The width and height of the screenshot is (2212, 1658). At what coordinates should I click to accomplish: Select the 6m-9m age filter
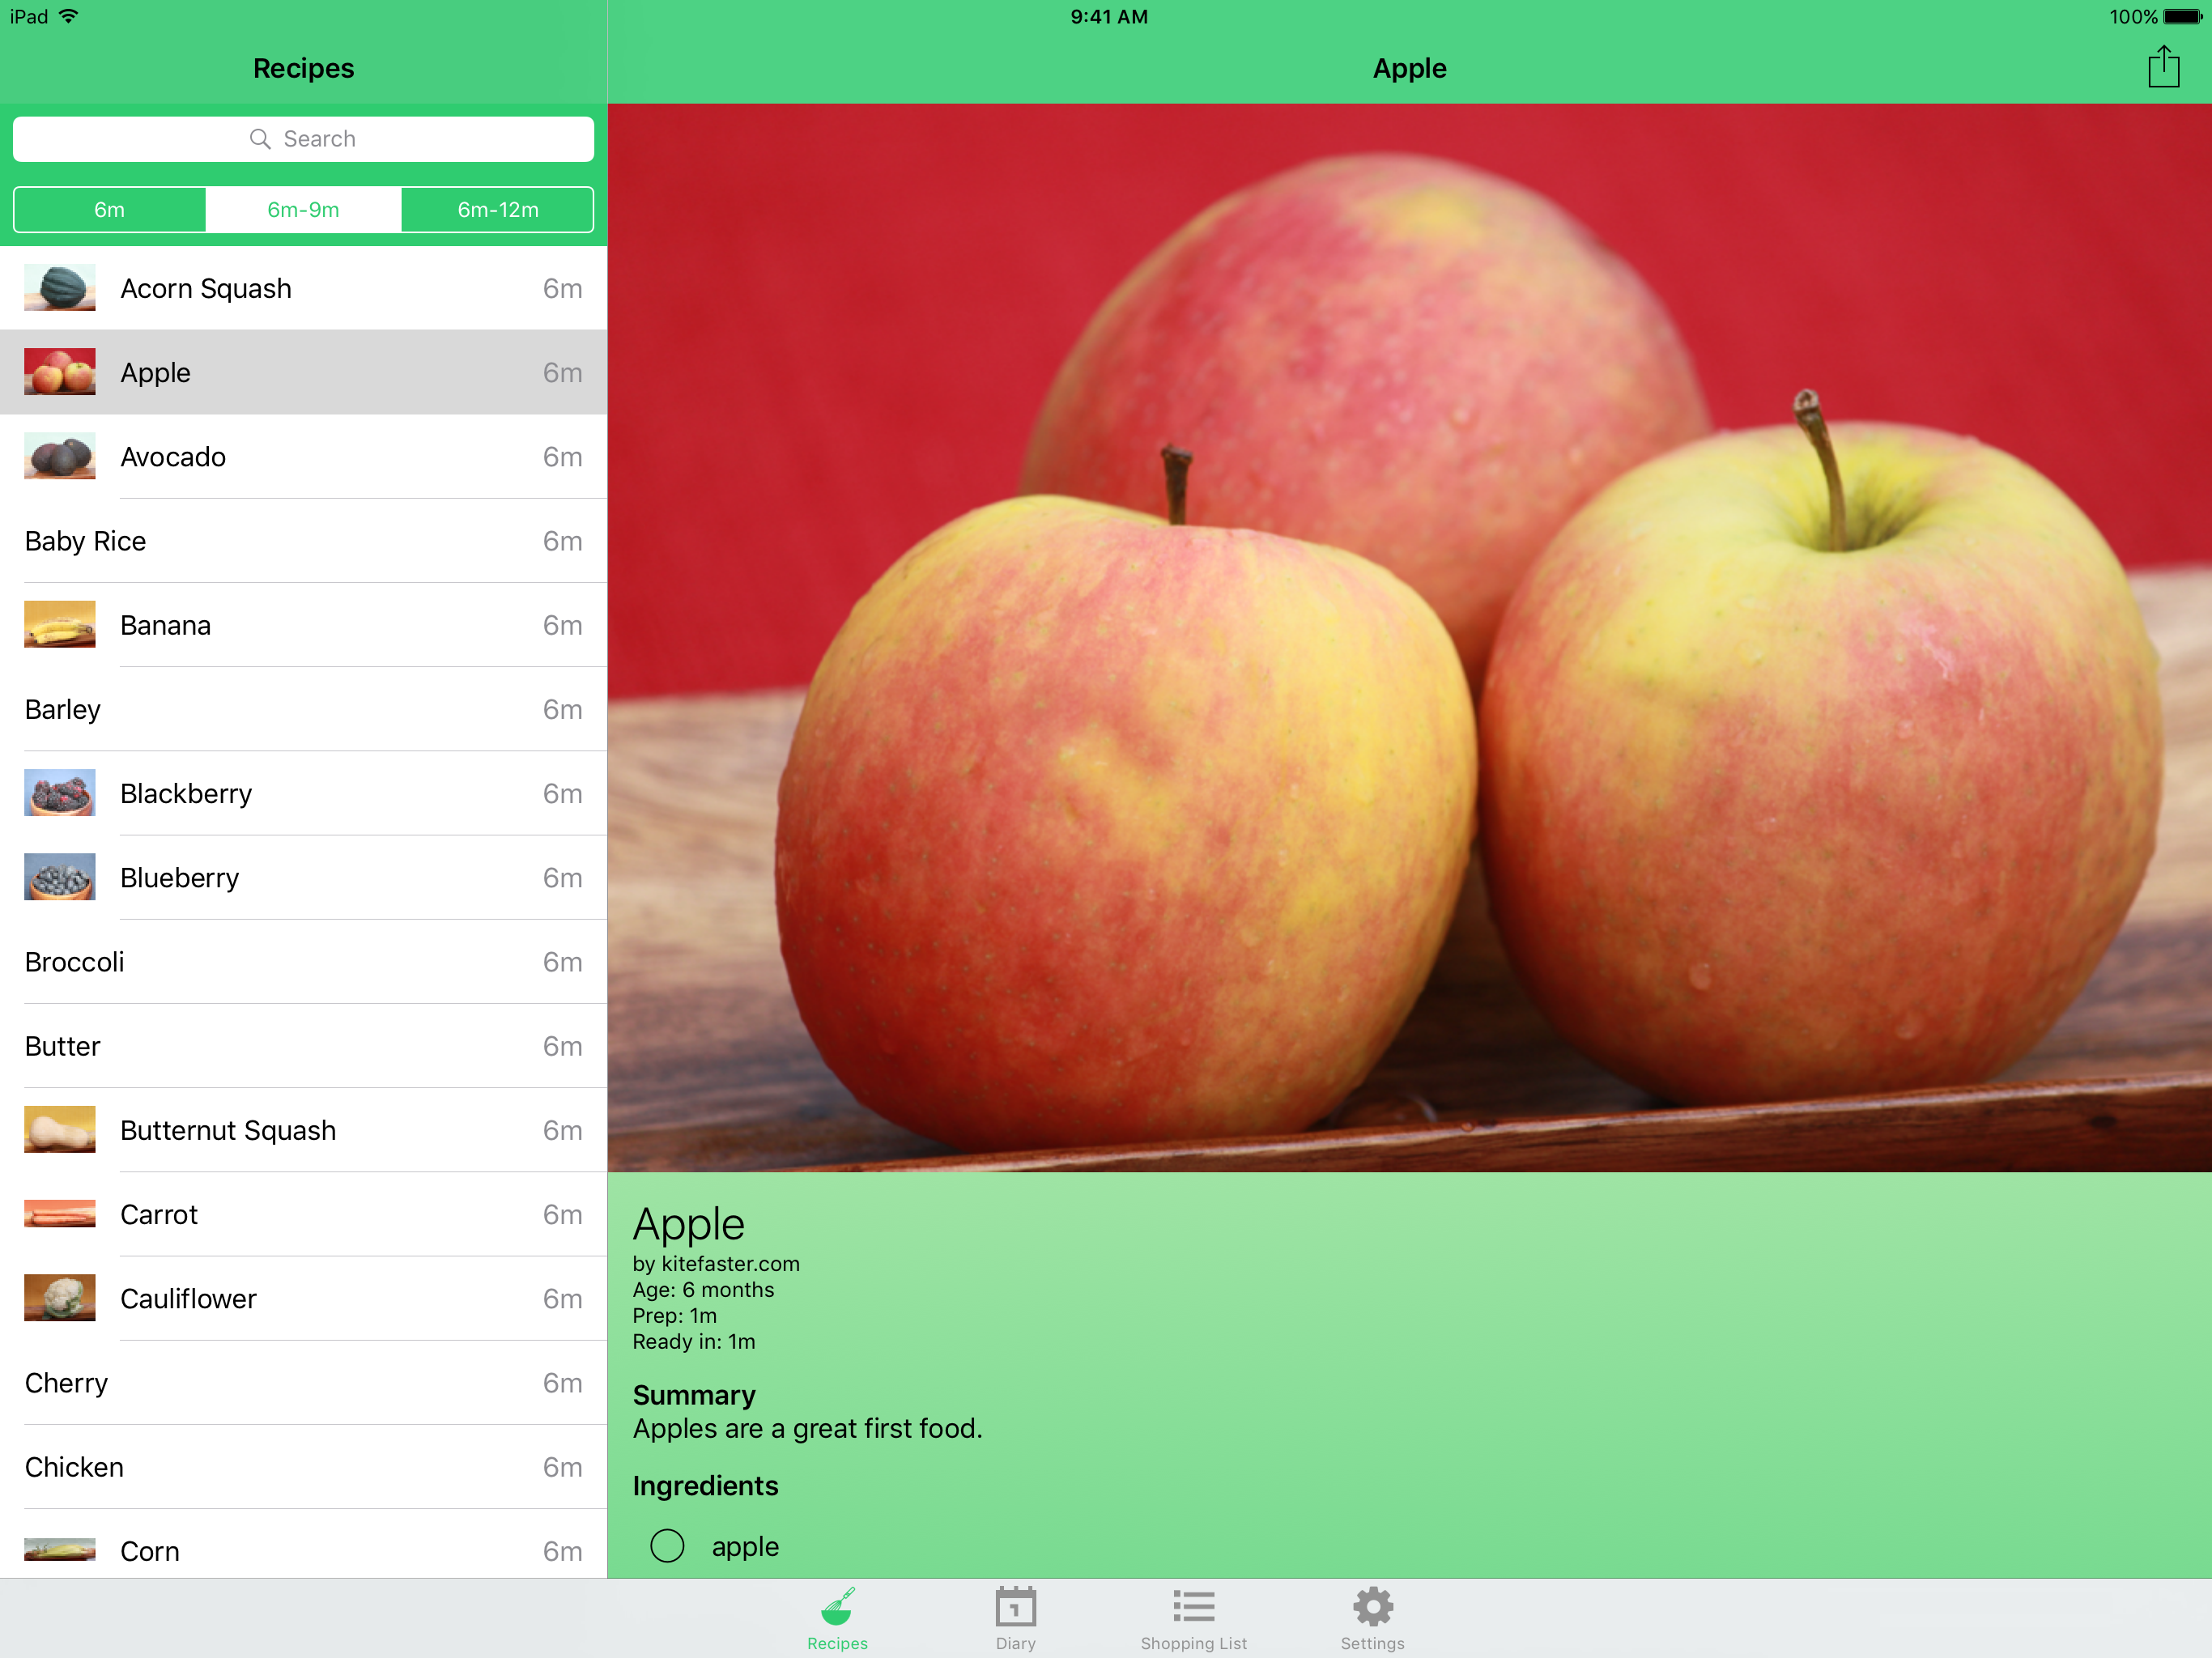[303, 210]
